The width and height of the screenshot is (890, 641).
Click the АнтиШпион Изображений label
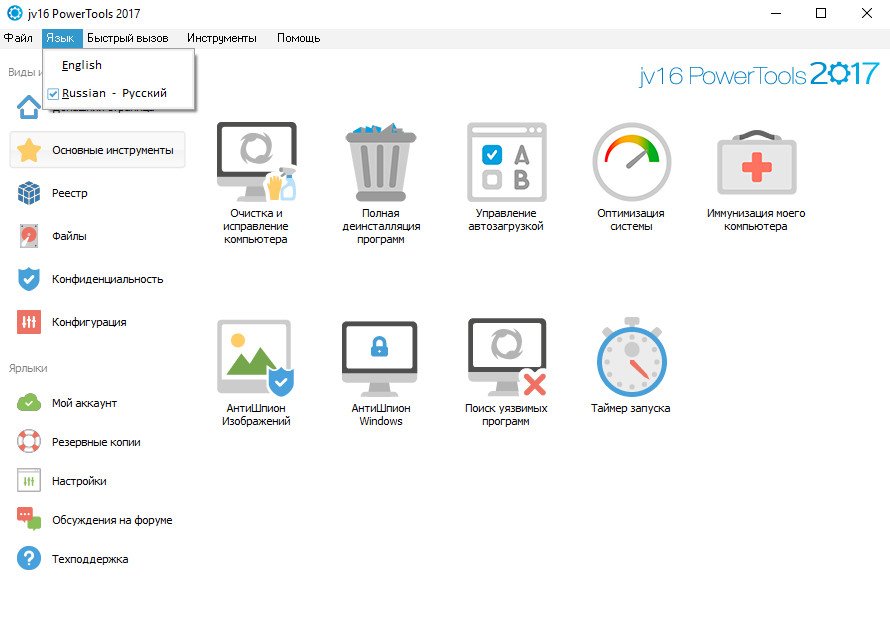click(256, 414)
